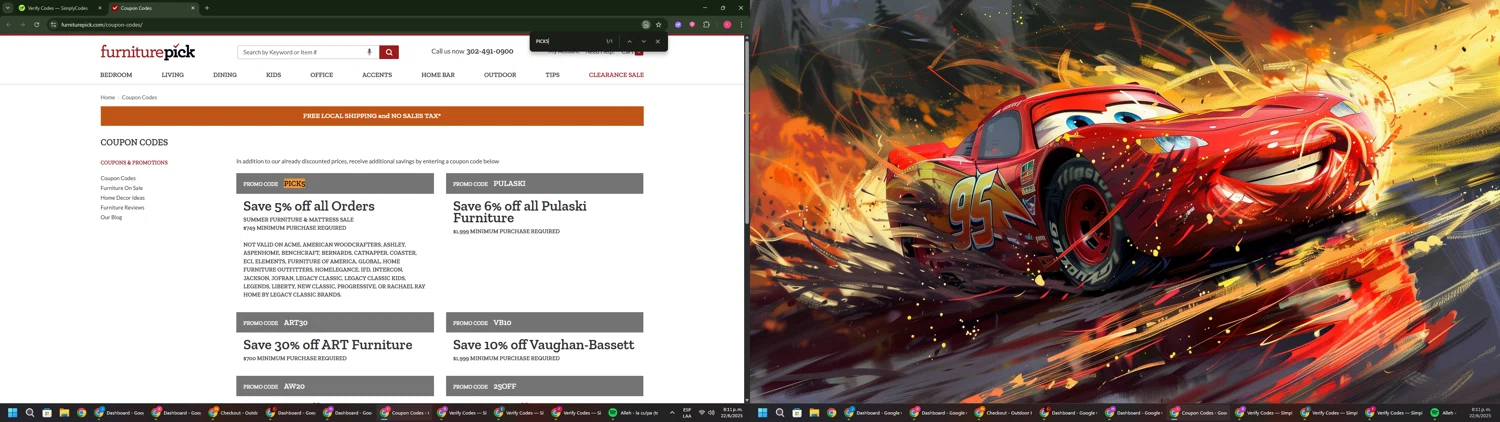1500x422 pixels.
Task: Open volume control in the system tray
Action: point(711,412)
